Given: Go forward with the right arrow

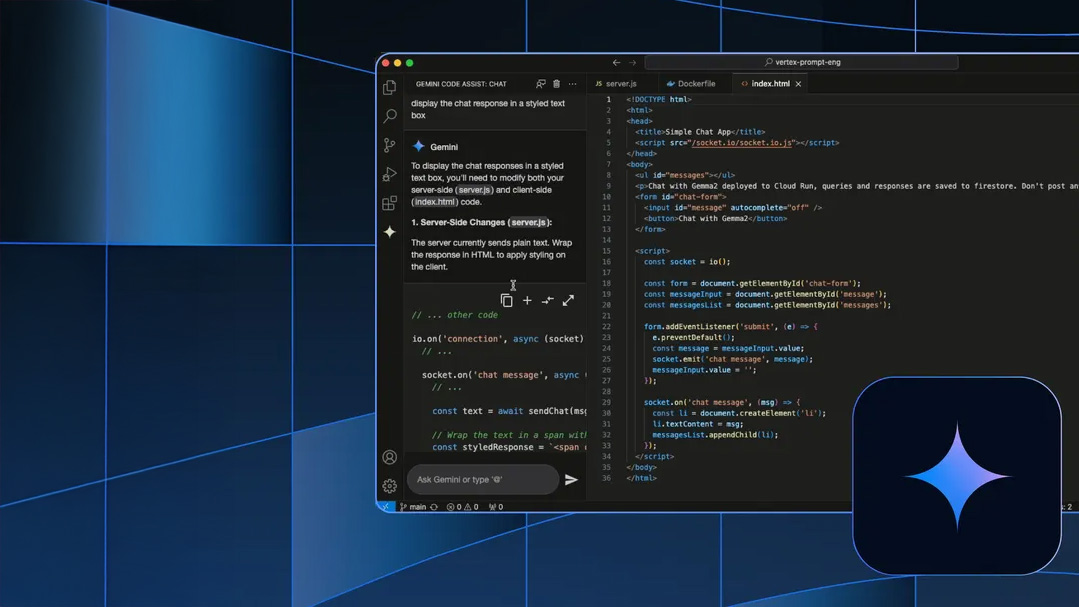Looking at the screenshot, I should [x=632, y=63].
